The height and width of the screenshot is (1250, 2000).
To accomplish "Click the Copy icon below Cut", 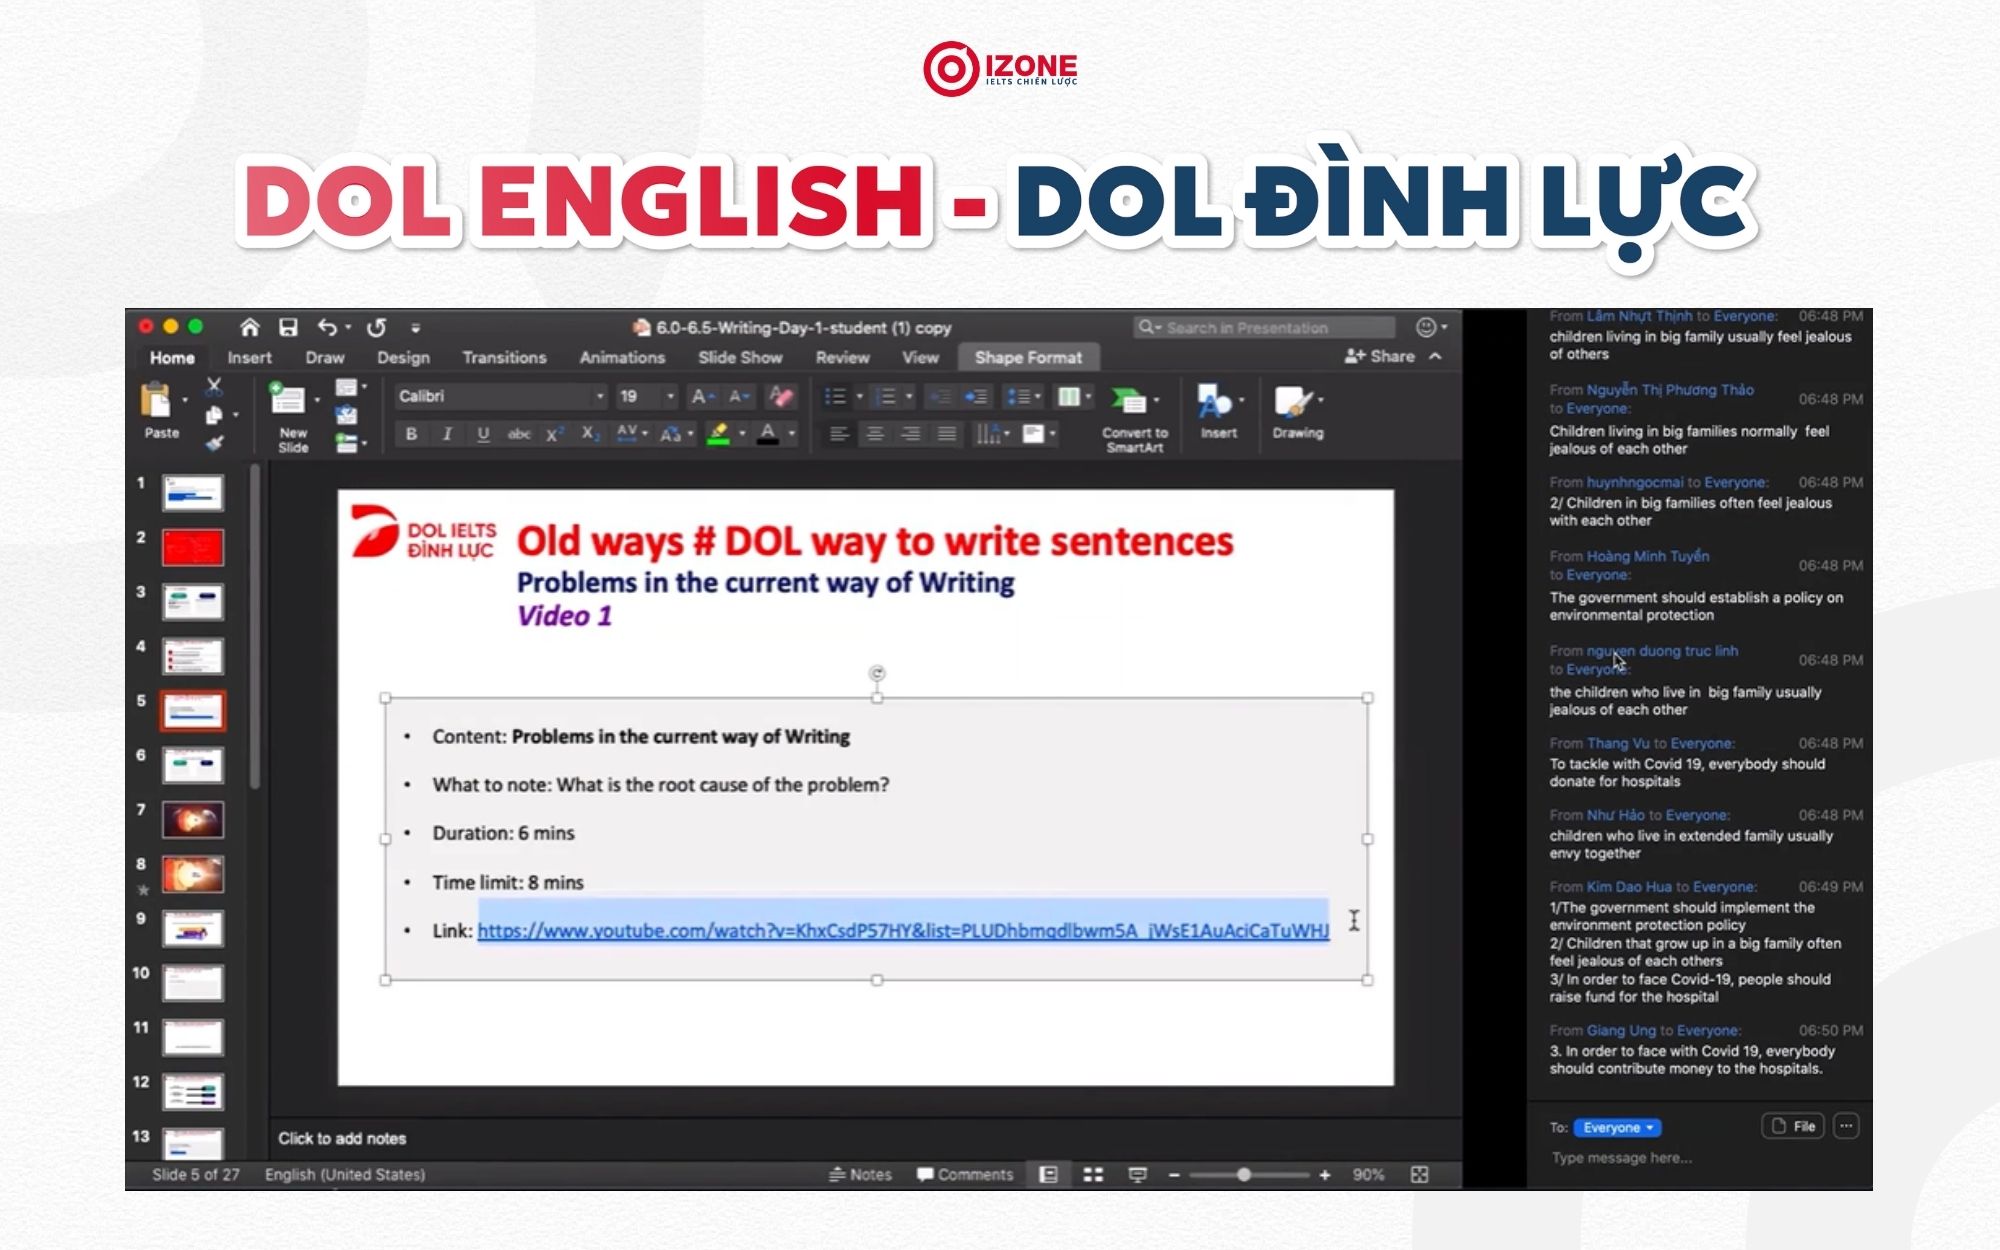I will (x=213, y=415).
